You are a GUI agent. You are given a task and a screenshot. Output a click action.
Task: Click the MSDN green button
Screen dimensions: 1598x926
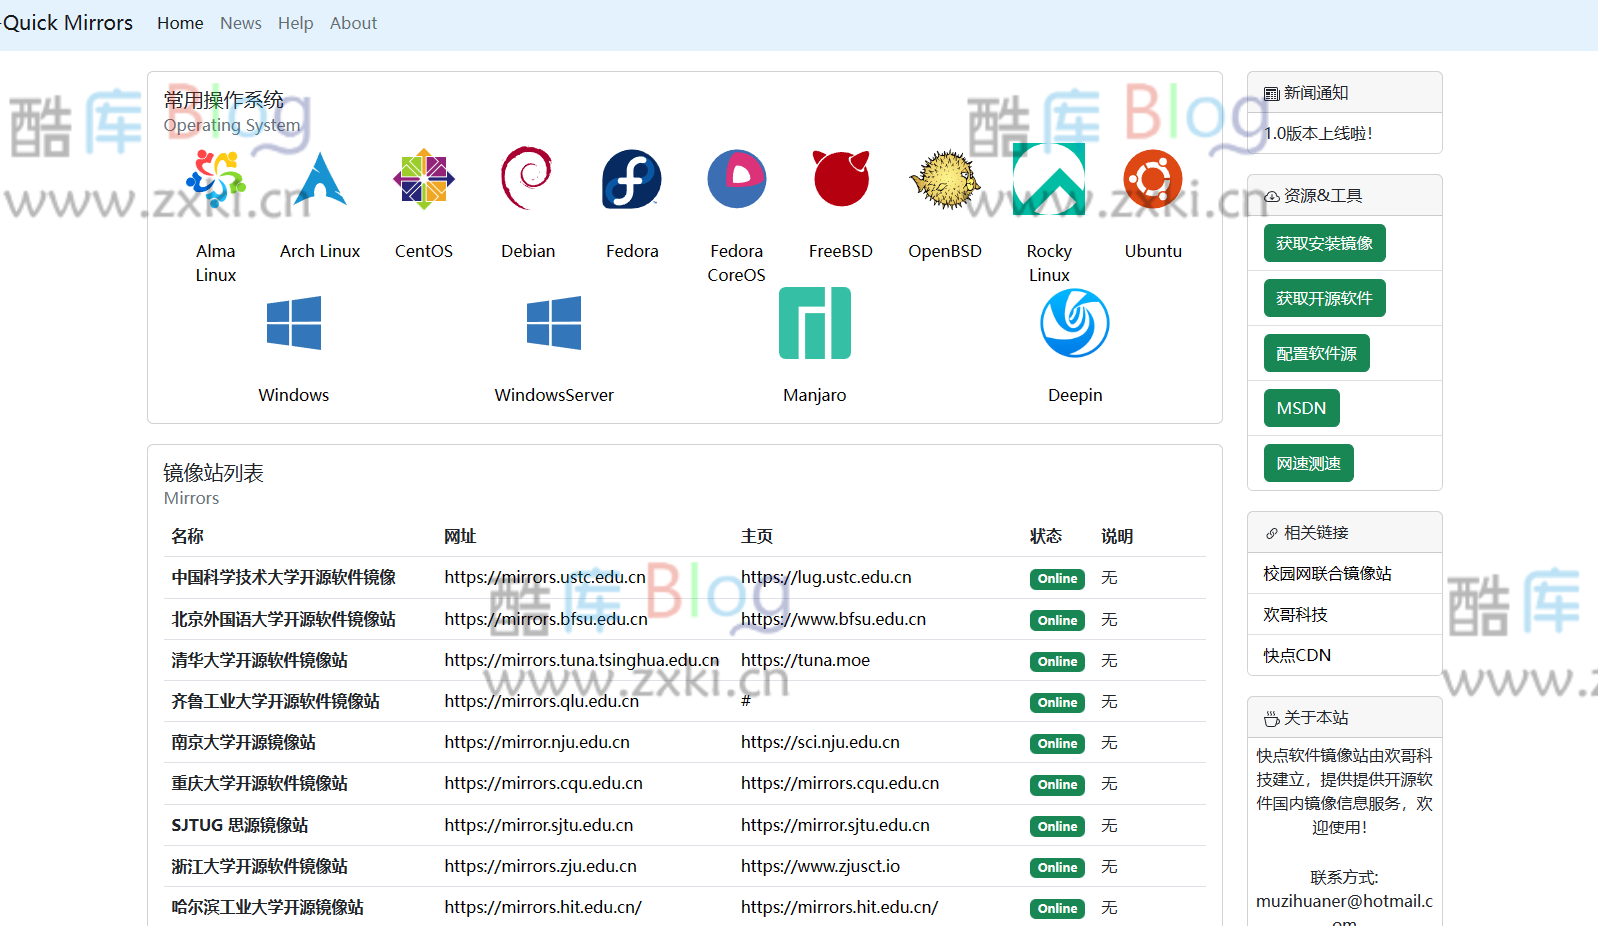pyautogui.click(x=1301, y=408)
